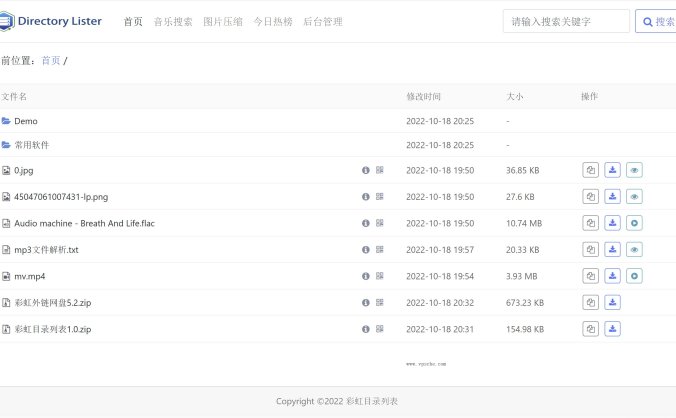The image size is (676, 418).
Task: Click the info icon for 0.jpg
Action: coord(366,170)
